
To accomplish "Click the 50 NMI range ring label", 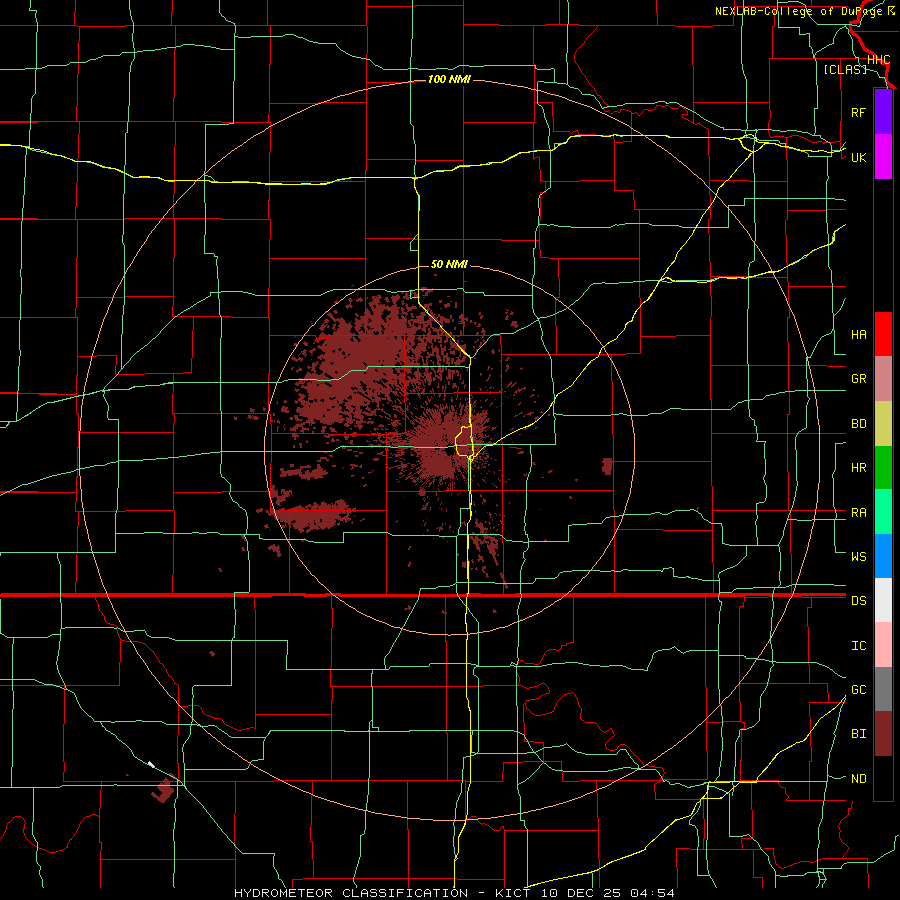I will pyautogui.click(x=449, y=264).
